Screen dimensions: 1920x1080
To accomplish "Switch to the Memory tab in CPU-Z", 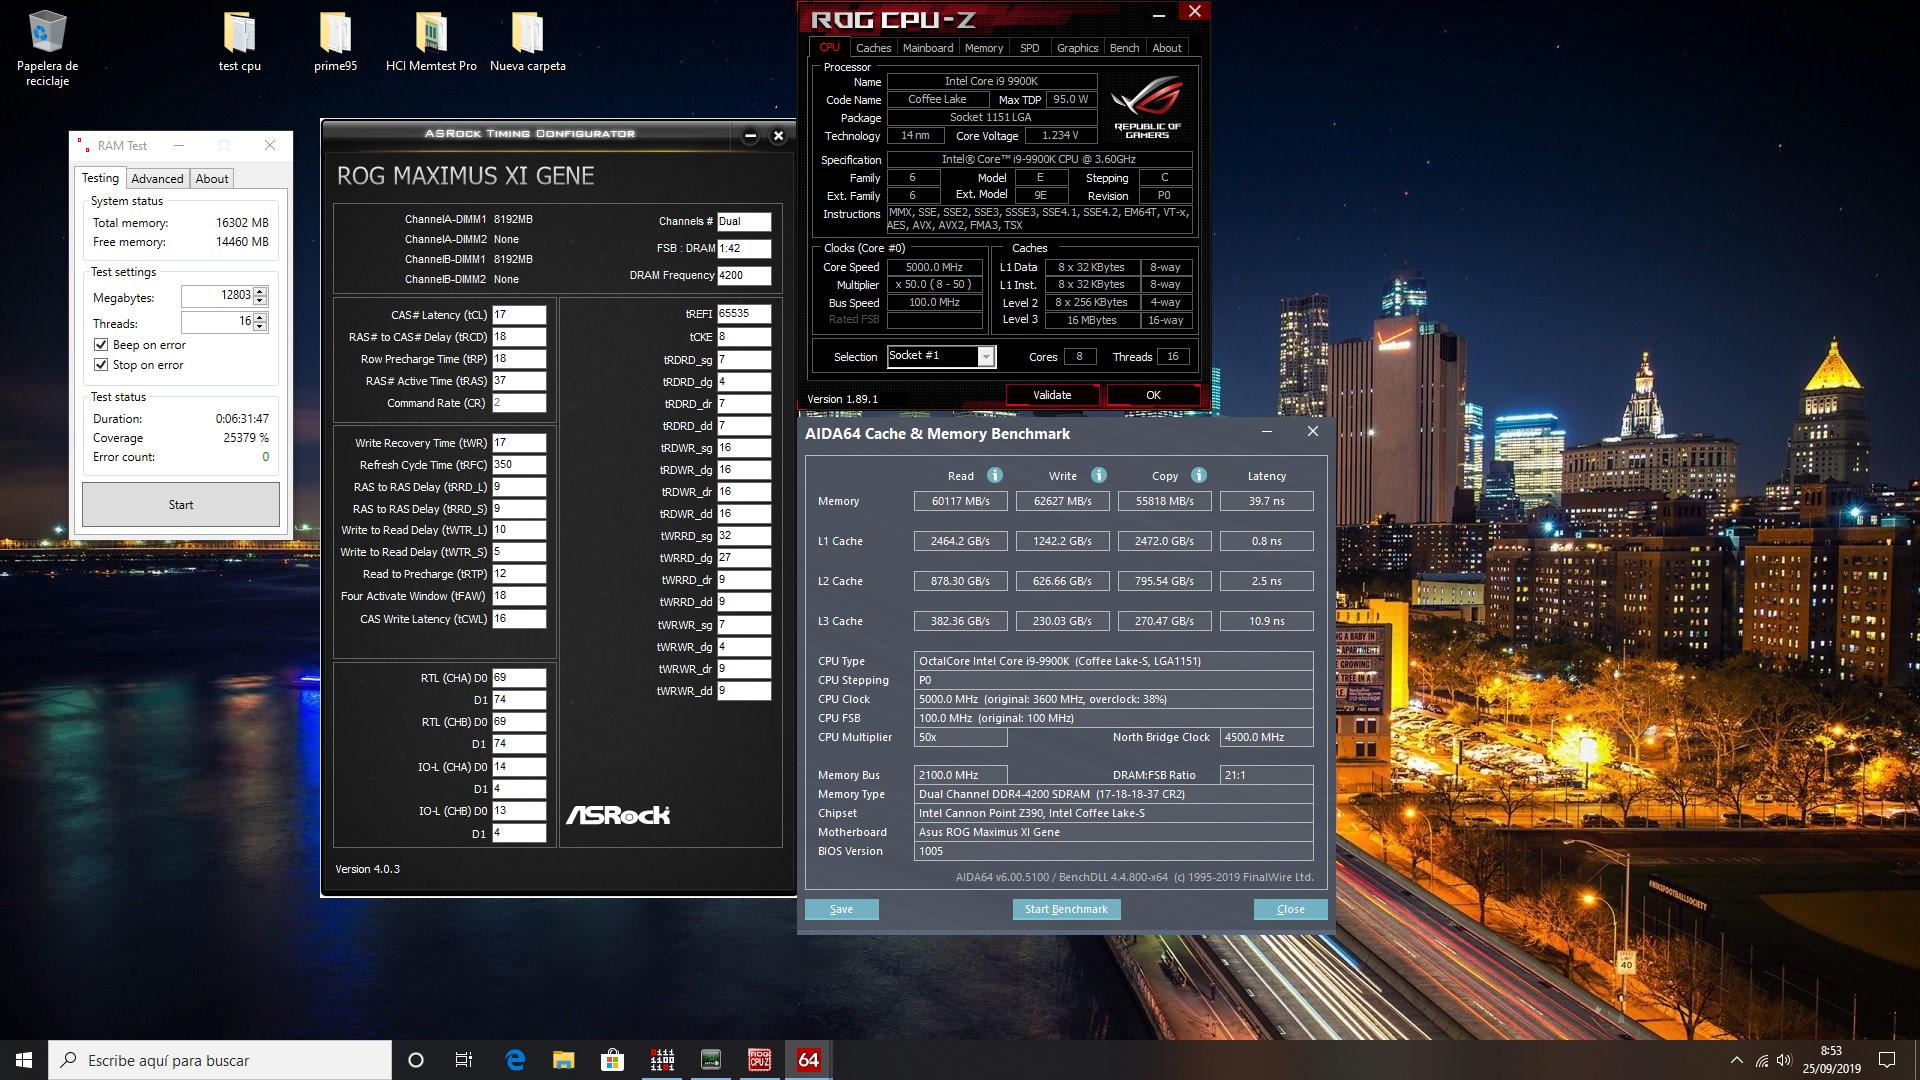I will [x=983, y=48].
